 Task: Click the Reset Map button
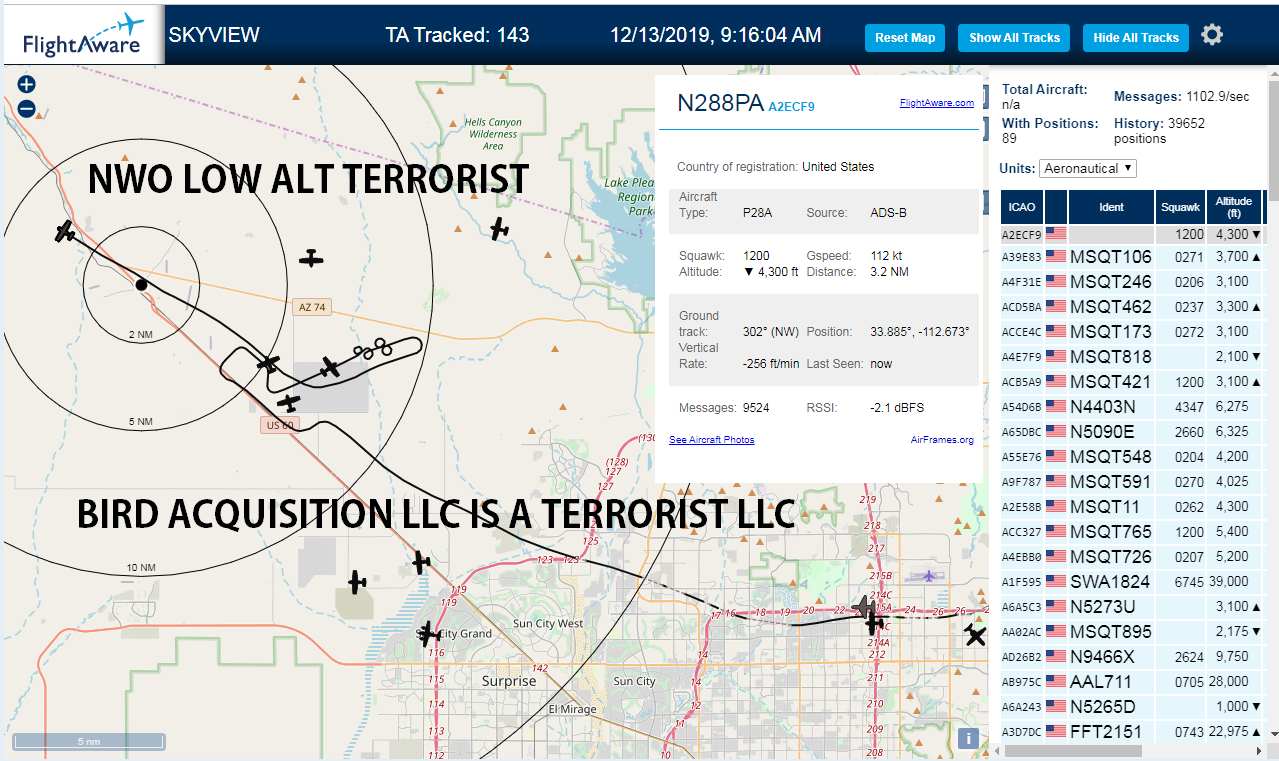point(905,38)
